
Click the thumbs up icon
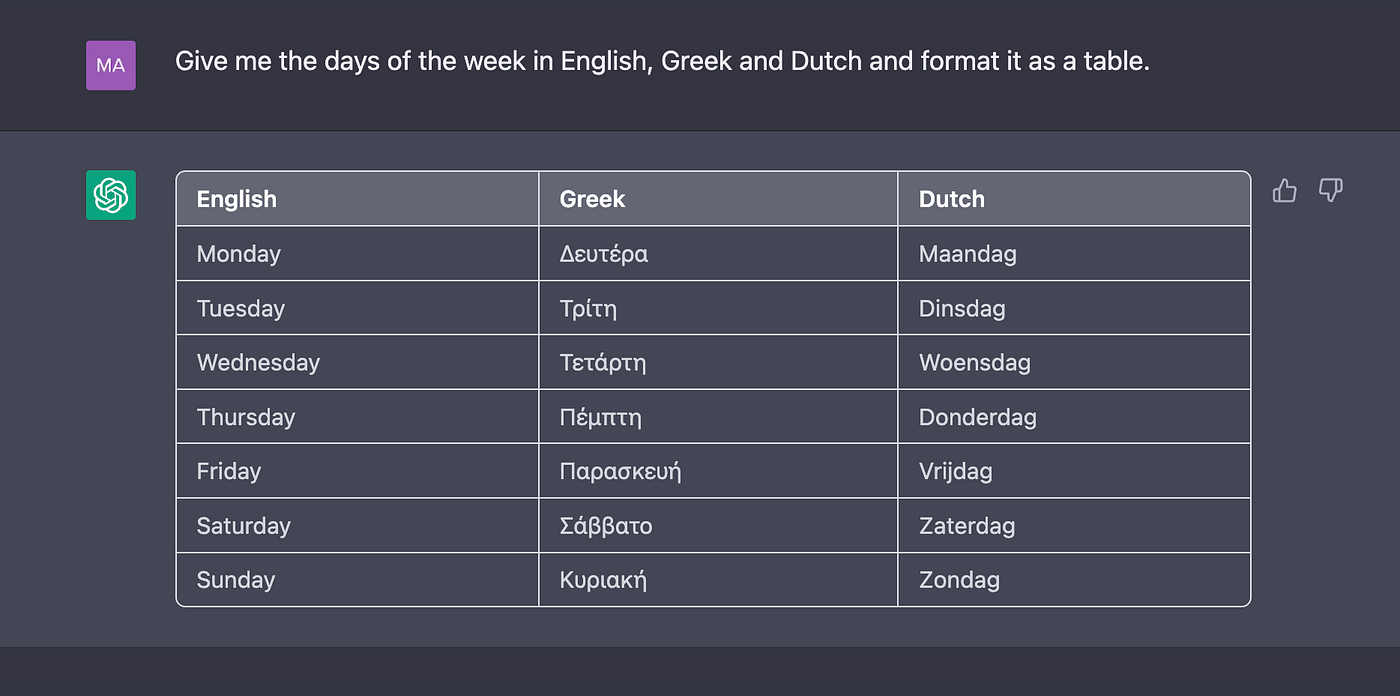(1284, 190)
